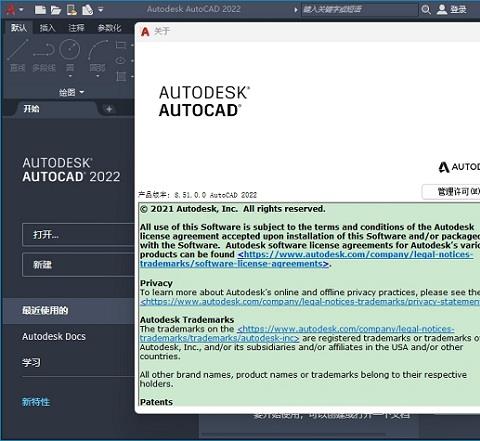Switch to the 参数化 ribbon tab
This screenshot has width=480, height=441.
click(x=109, y=28)
